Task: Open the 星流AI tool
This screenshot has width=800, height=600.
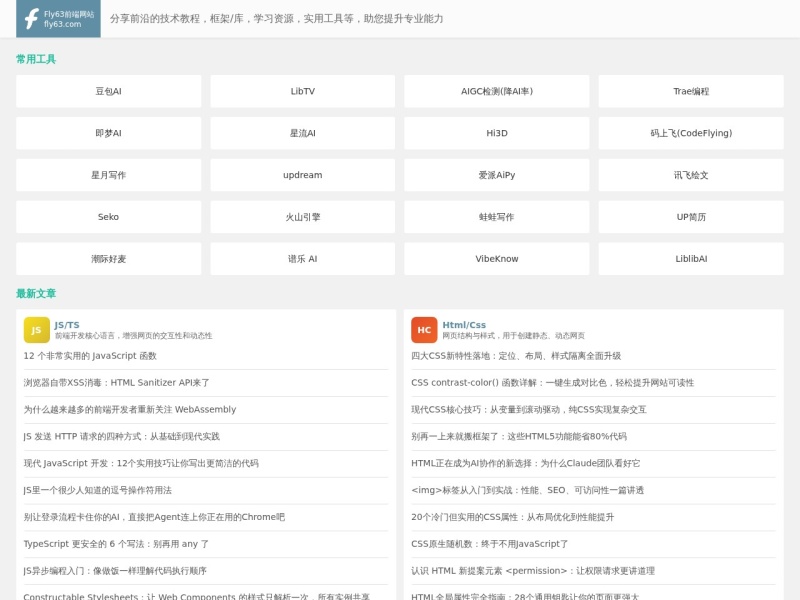Action: 303,133
